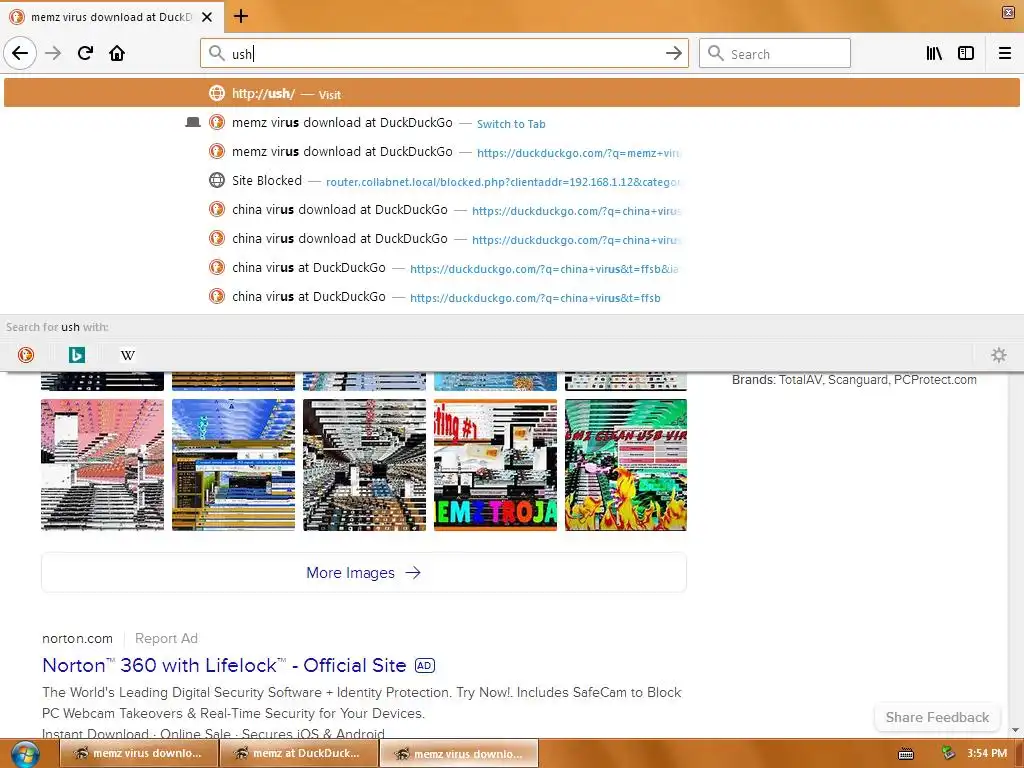Open a new tab with the plus button

click(241, 16)
